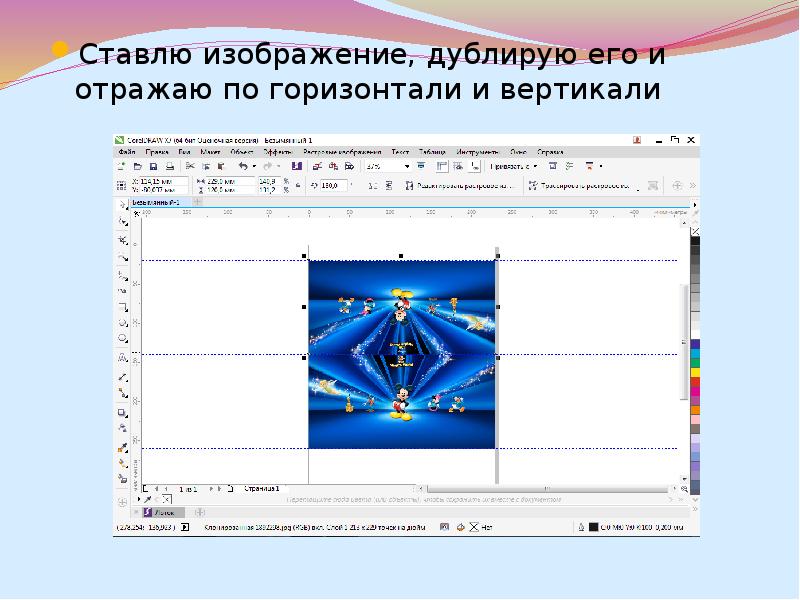The height and width of the screenshot is (600, 800).
Task: Select the Zoom tool in toolbox
Action: 123,257
